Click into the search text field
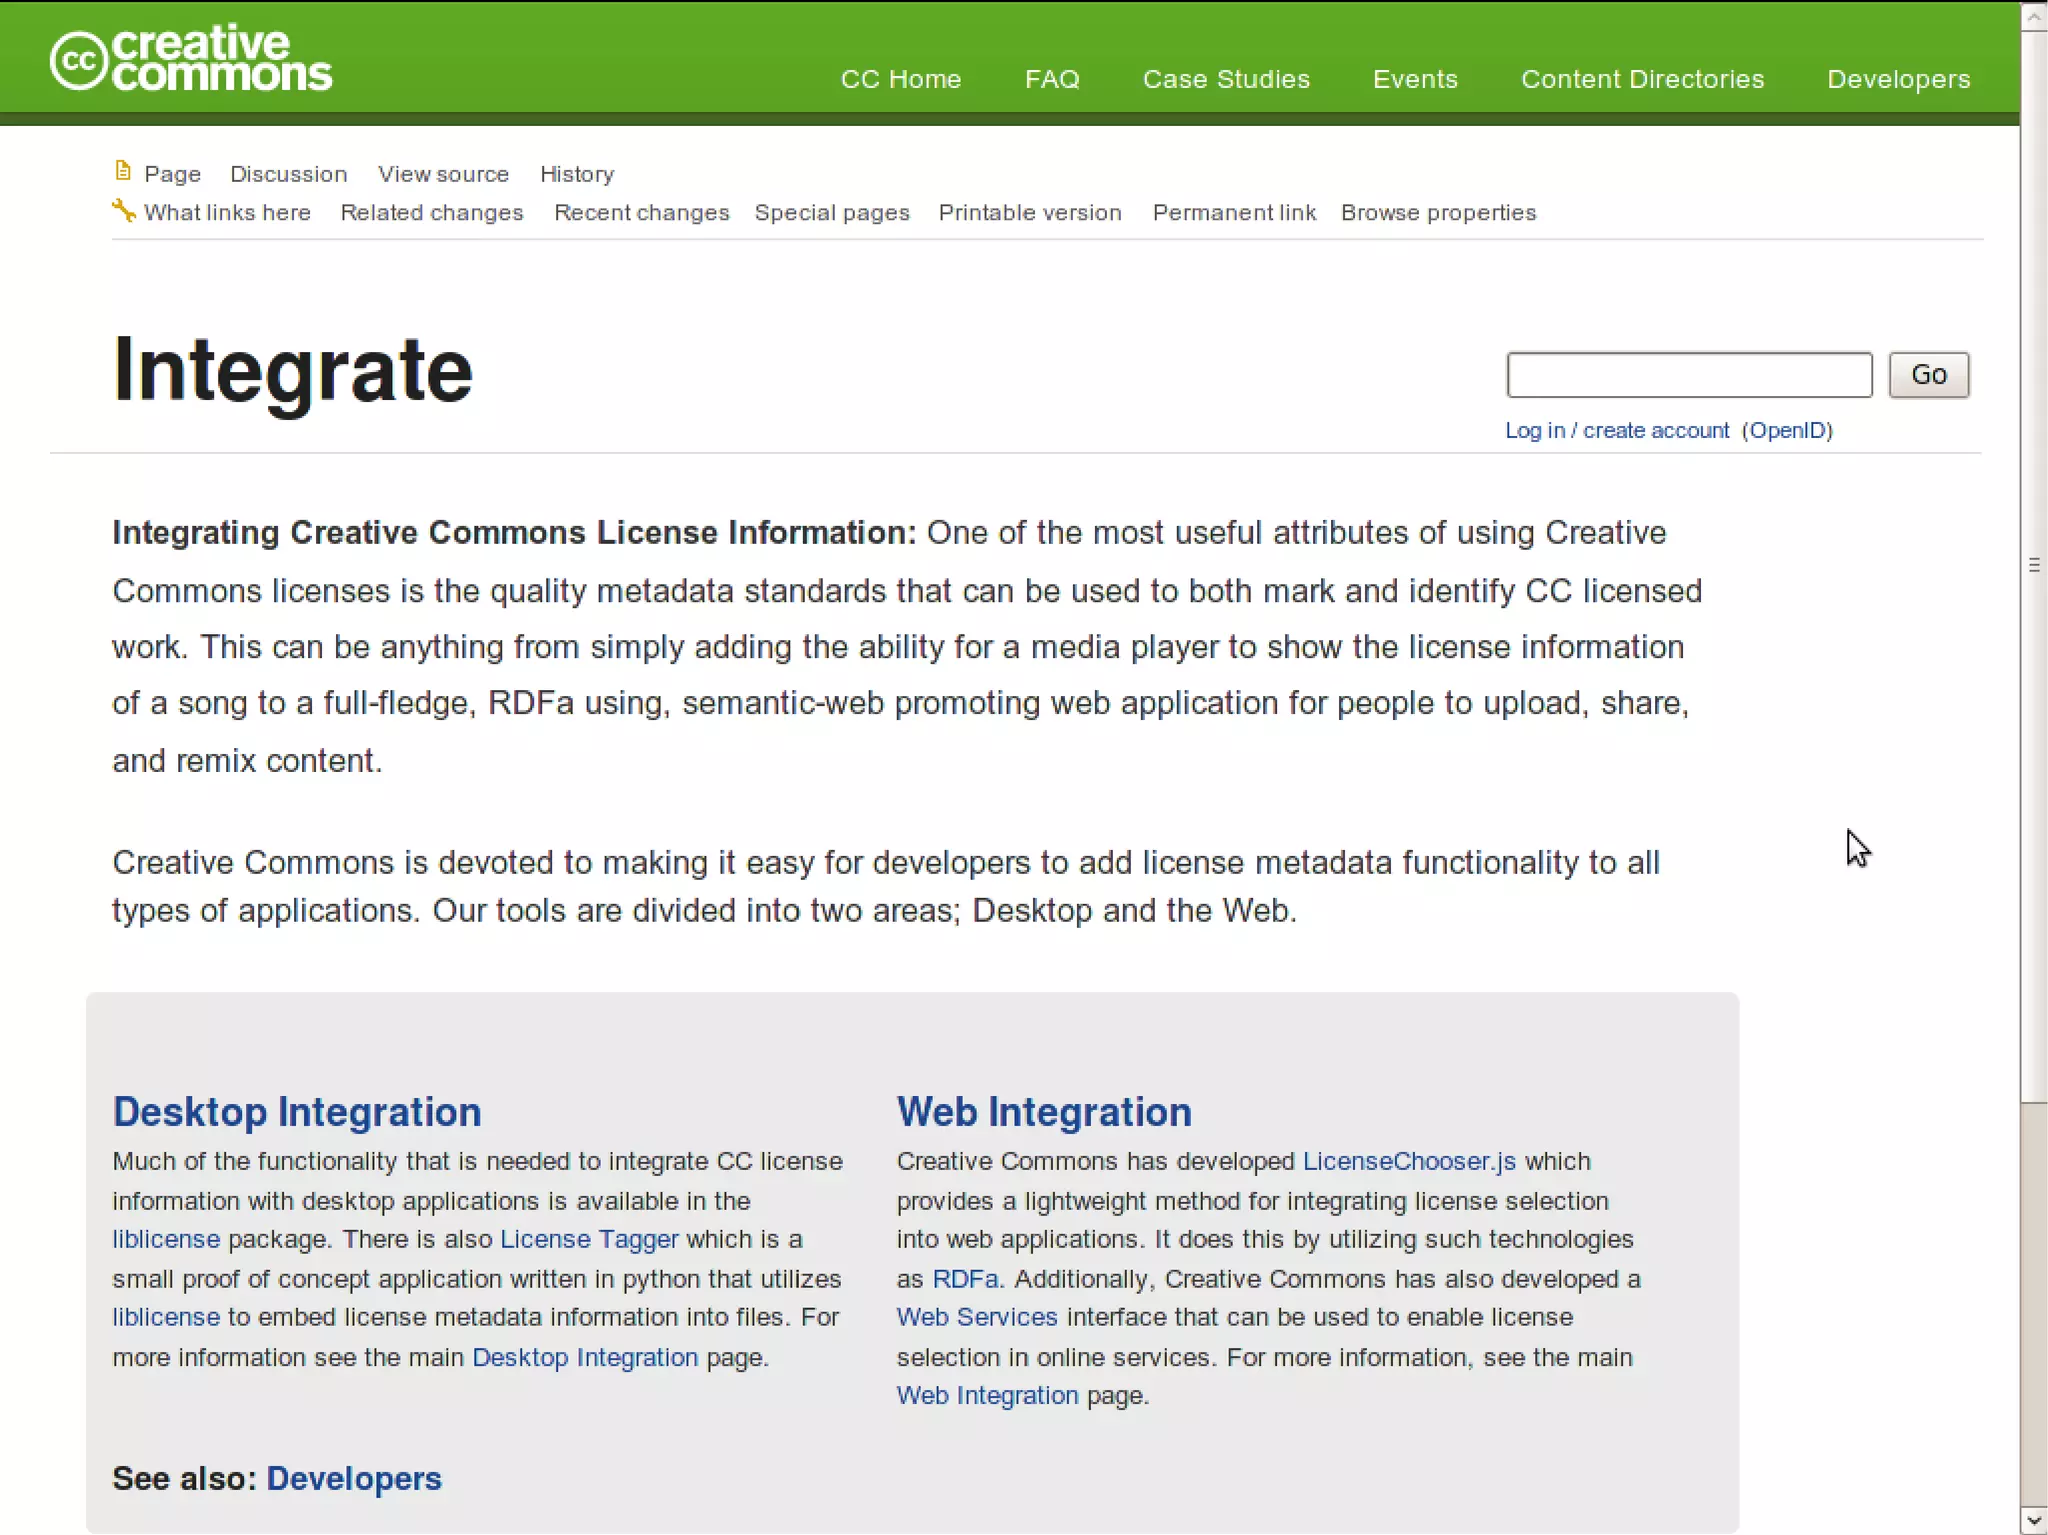Screen dimensions: 2048x1535 (x=1688, y=375)
